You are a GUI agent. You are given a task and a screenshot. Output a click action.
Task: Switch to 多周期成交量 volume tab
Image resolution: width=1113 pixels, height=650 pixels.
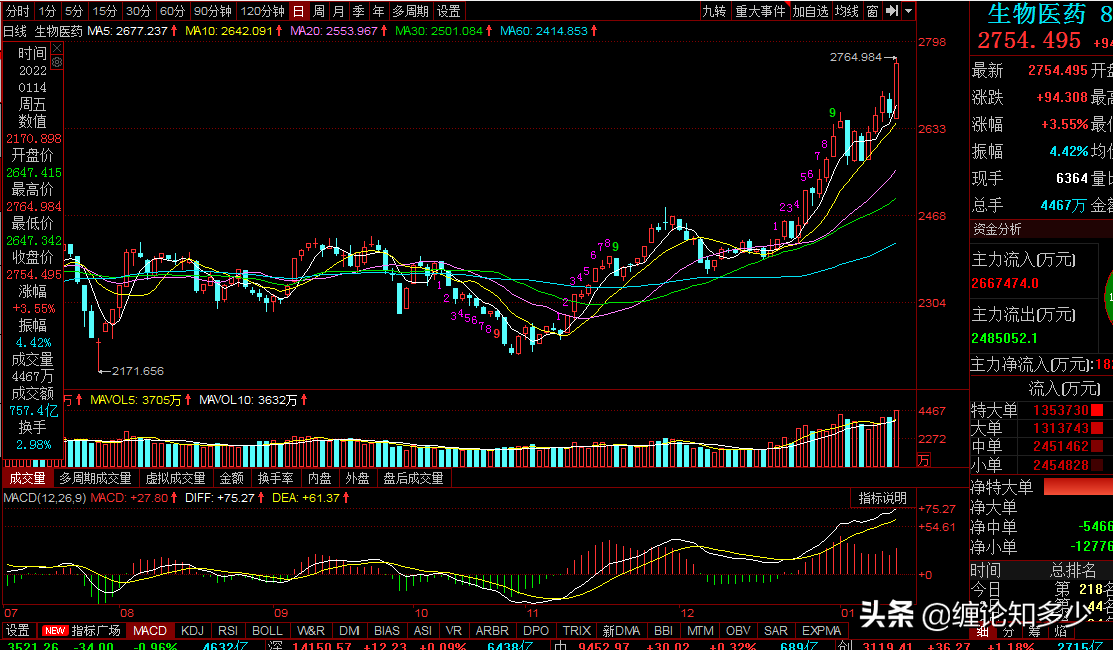[x=96, y=478]
